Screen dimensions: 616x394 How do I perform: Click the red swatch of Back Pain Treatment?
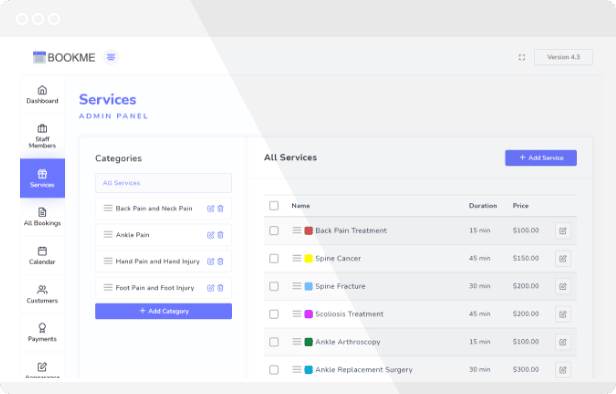(308, 231)
